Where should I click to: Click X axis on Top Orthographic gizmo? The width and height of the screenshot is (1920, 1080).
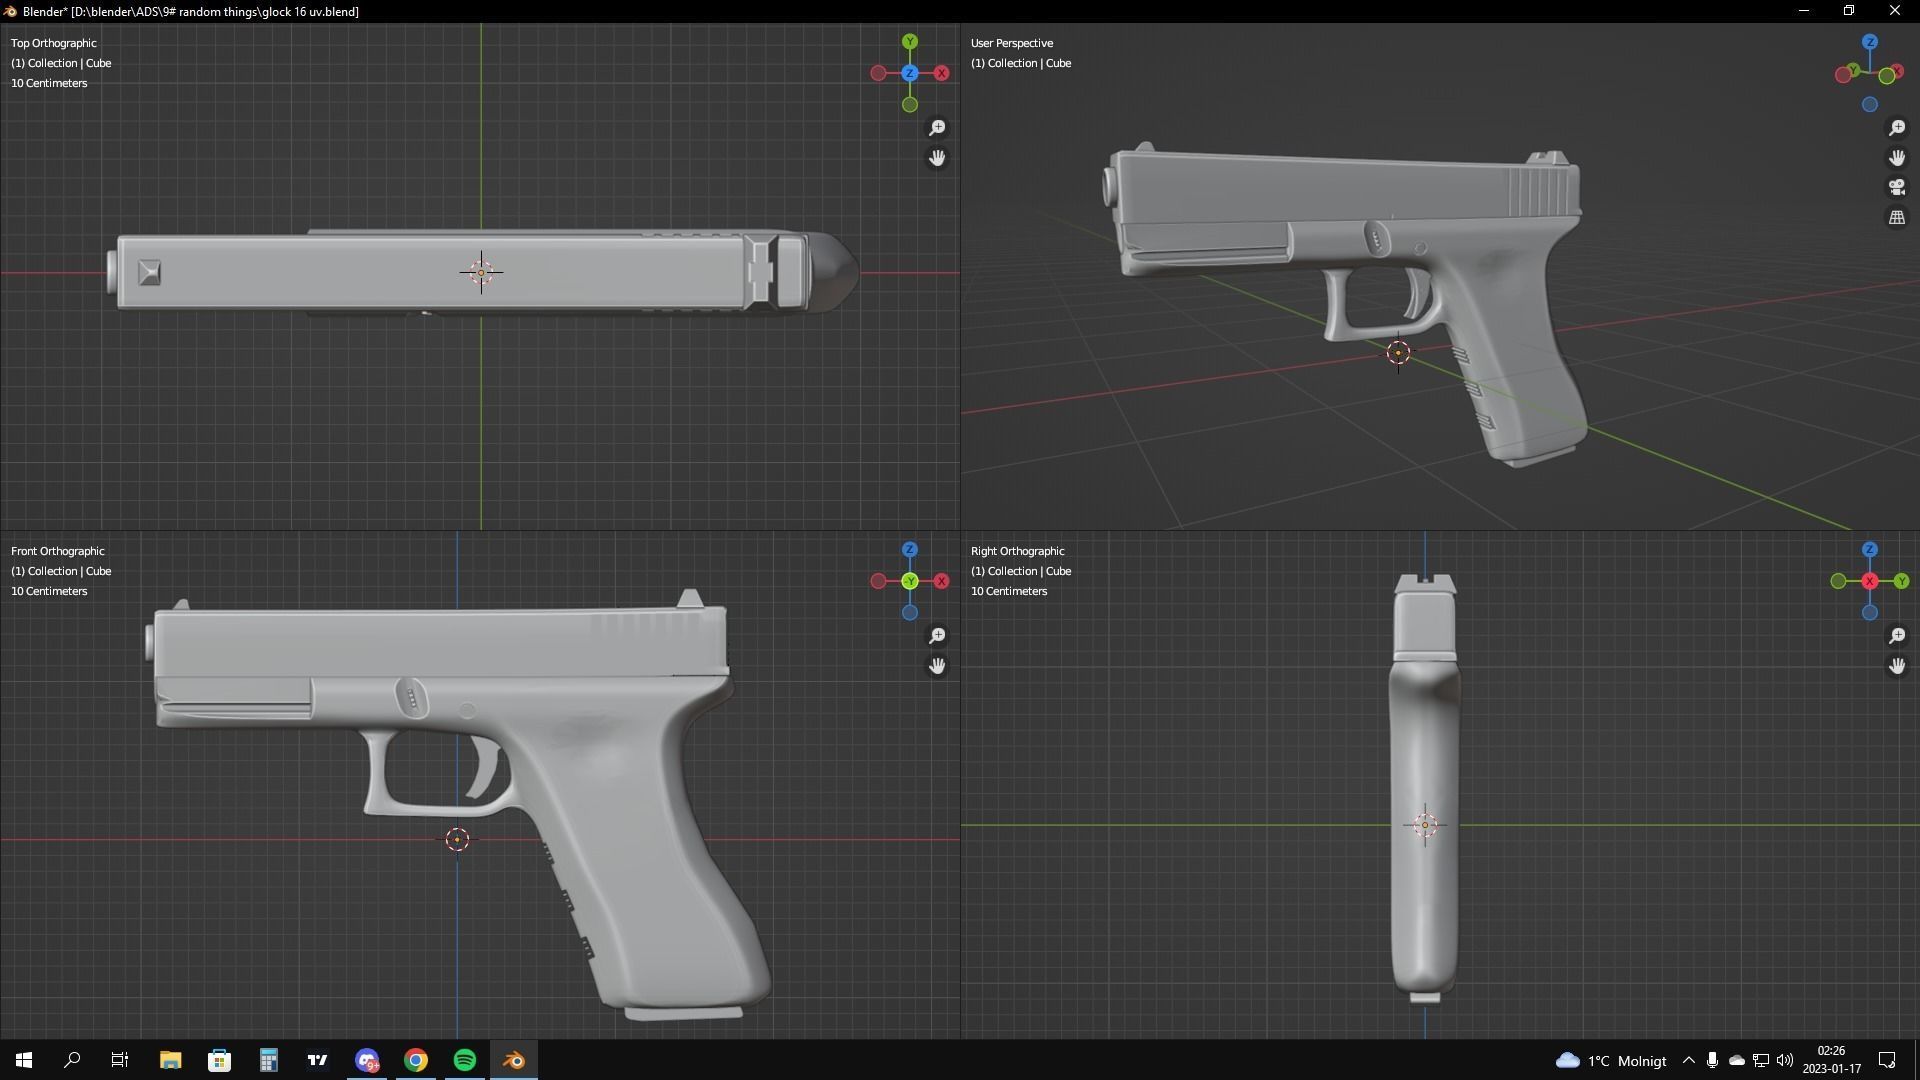pyautogui.click(x=941, y=73)
